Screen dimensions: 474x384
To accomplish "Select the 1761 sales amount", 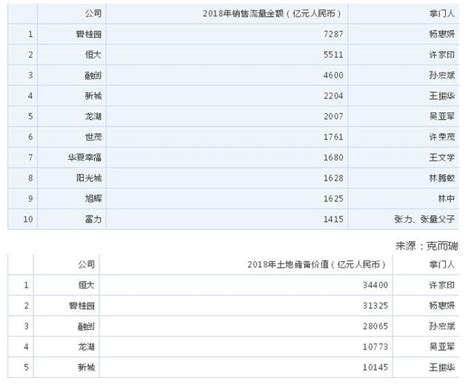I will click(x=333, y=137).
